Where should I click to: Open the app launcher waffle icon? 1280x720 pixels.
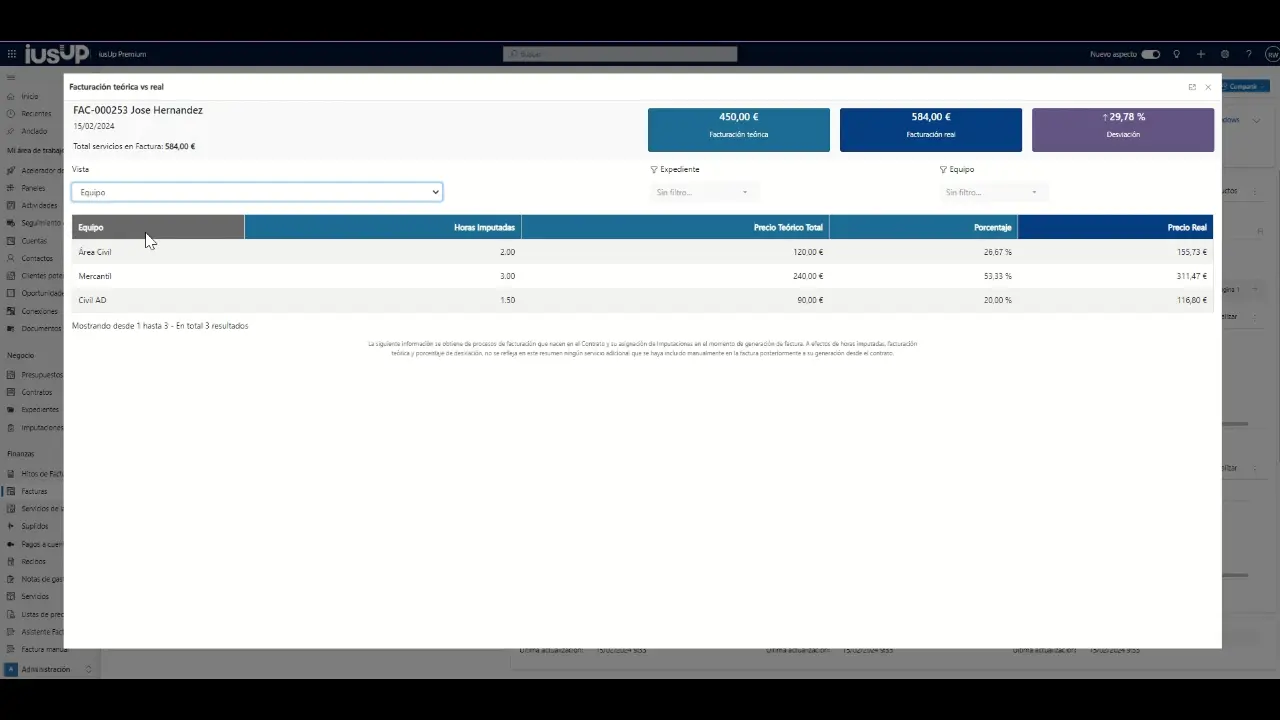[x=12, y=54]
